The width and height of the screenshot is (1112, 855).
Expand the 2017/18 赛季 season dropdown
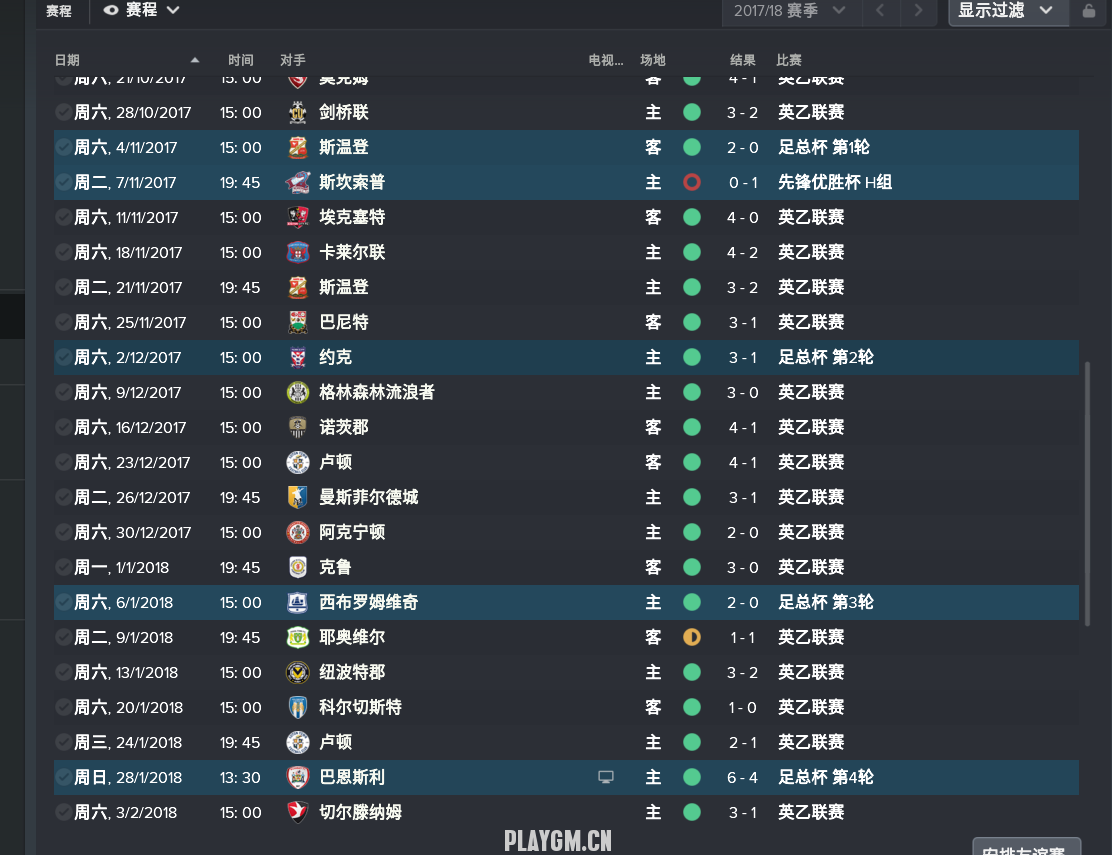click(789, 11)
